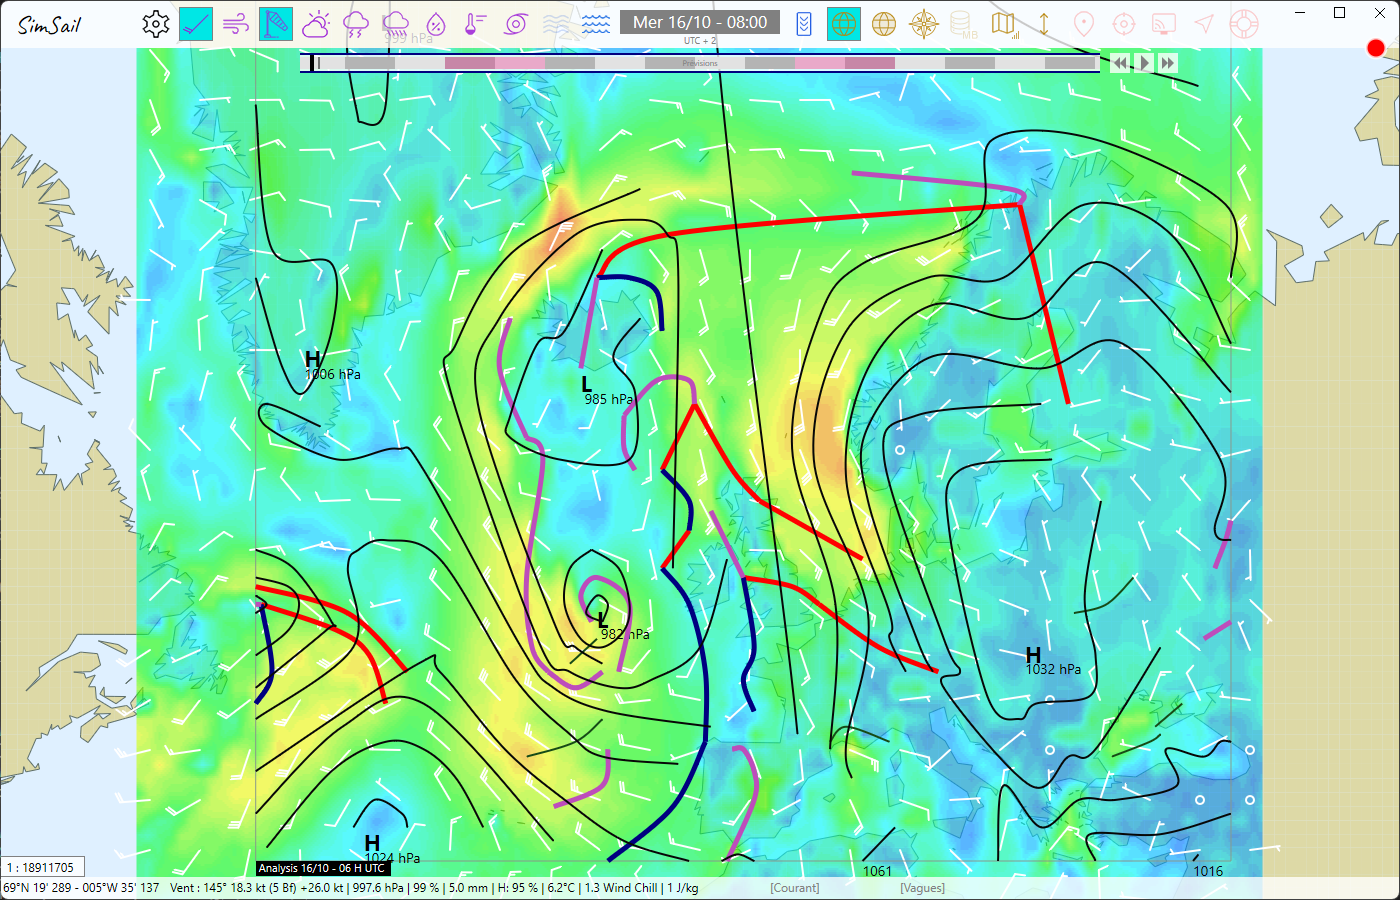Click the date and time display
Viewport: 1400px width, 900px height.
[700, 22]
